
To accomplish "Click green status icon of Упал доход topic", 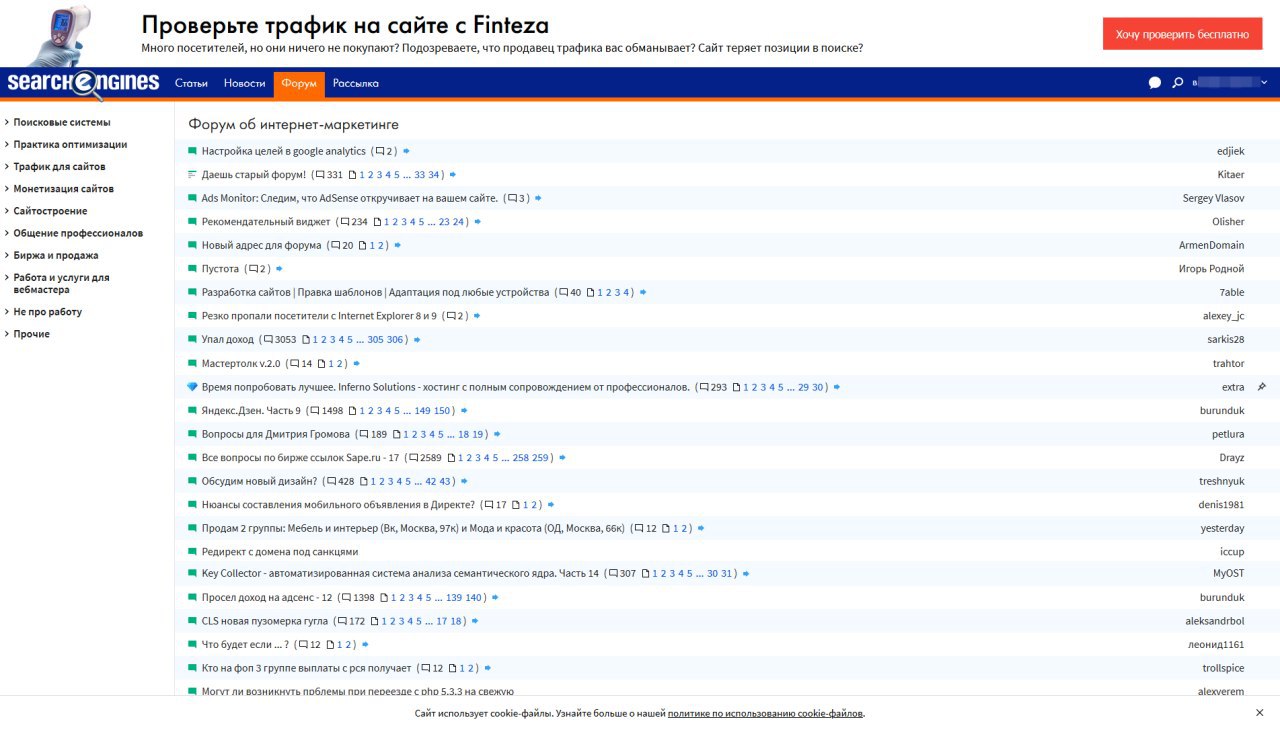I will point(192,340).
